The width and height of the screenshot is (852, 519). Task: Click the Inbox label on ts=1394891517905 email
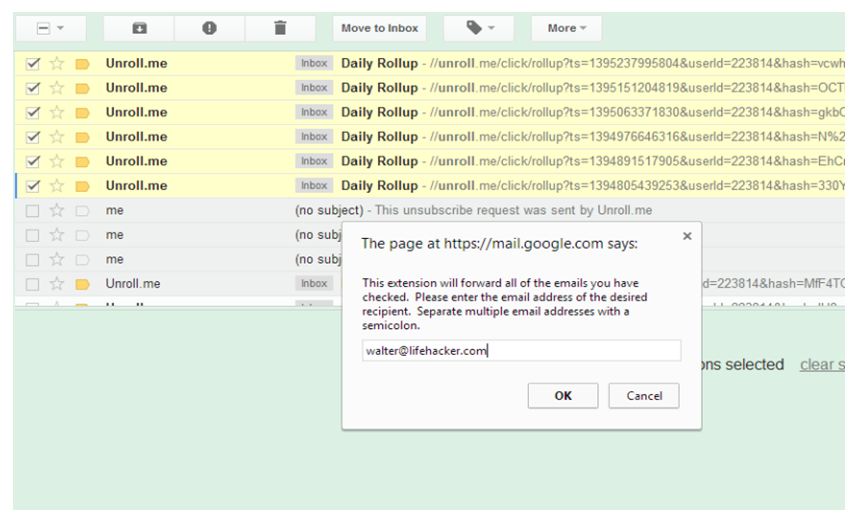tap(314, 161)
